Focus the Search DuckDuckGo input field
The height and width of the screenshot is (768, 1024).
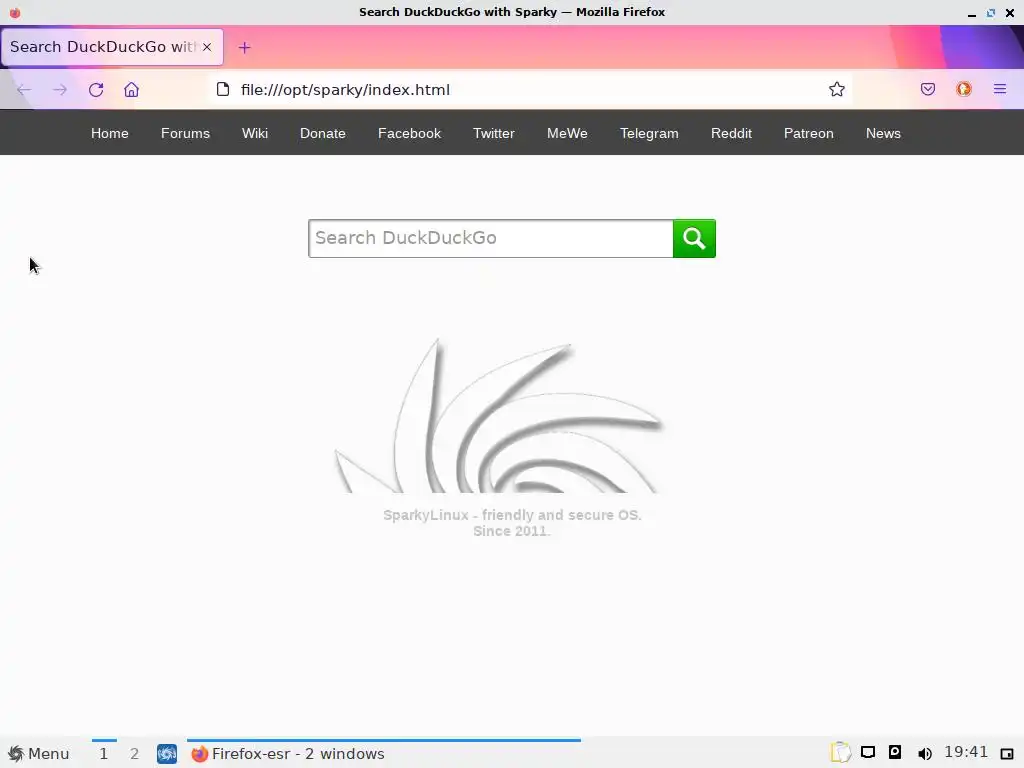pyautogui.click(x=490, y=238)
